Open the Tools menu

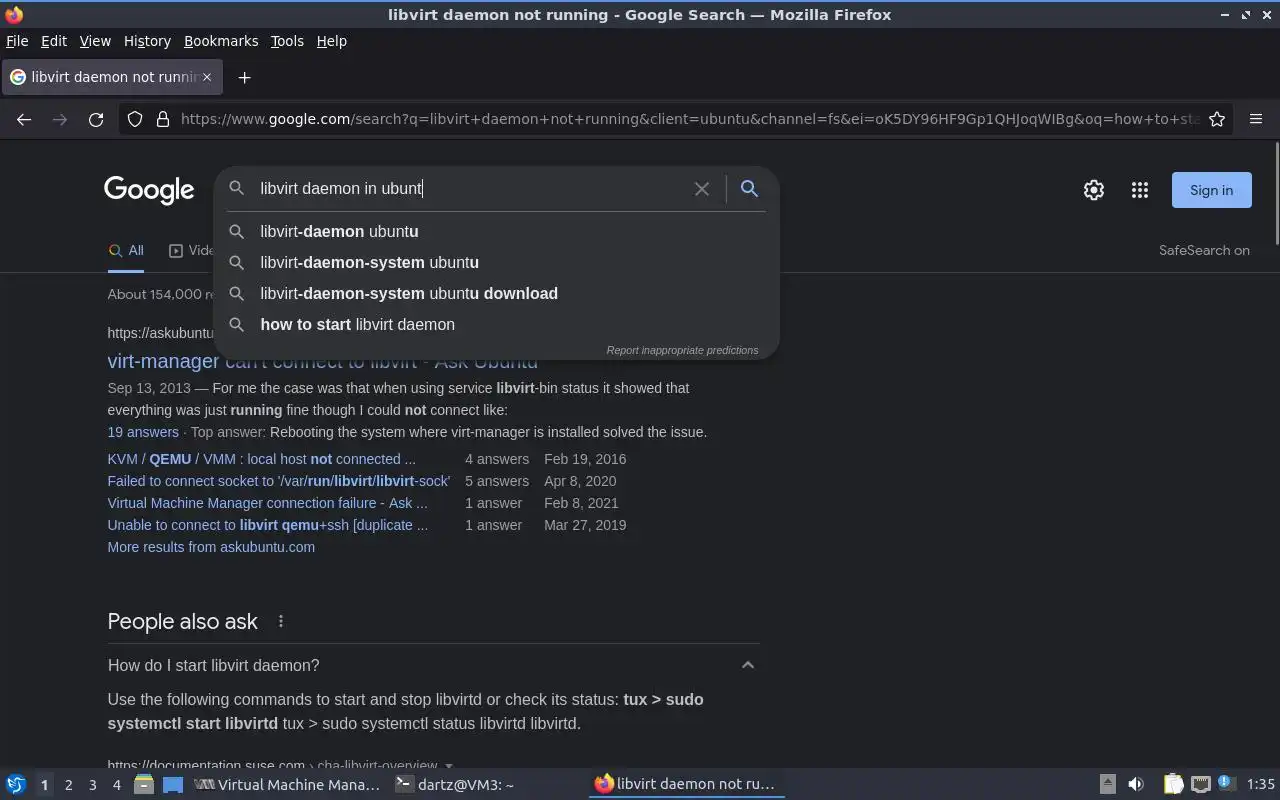287,41
